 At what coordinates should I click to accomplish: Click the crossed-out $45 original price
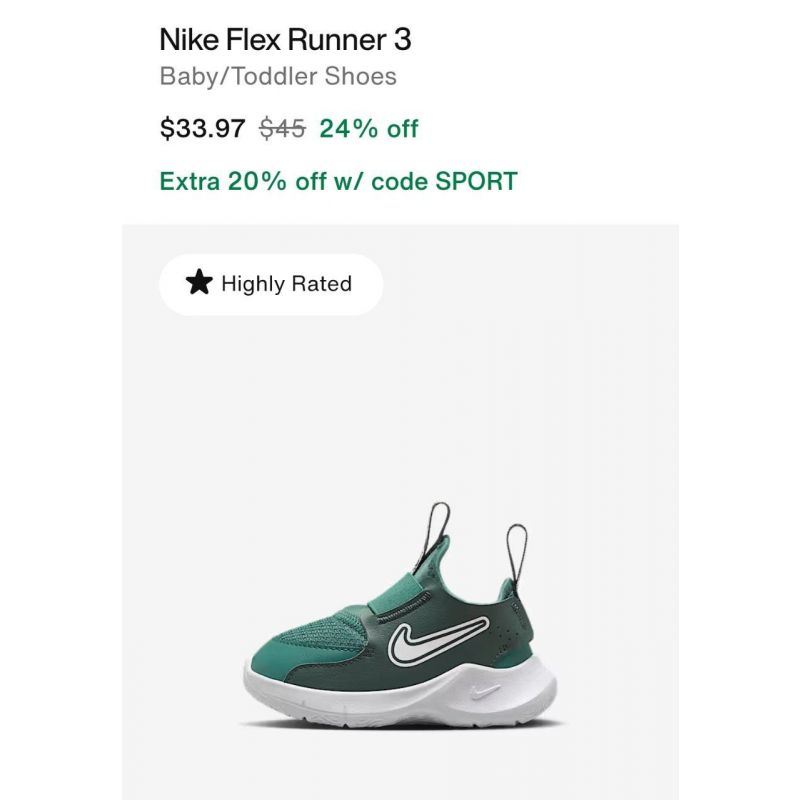[x=282, y=128]
